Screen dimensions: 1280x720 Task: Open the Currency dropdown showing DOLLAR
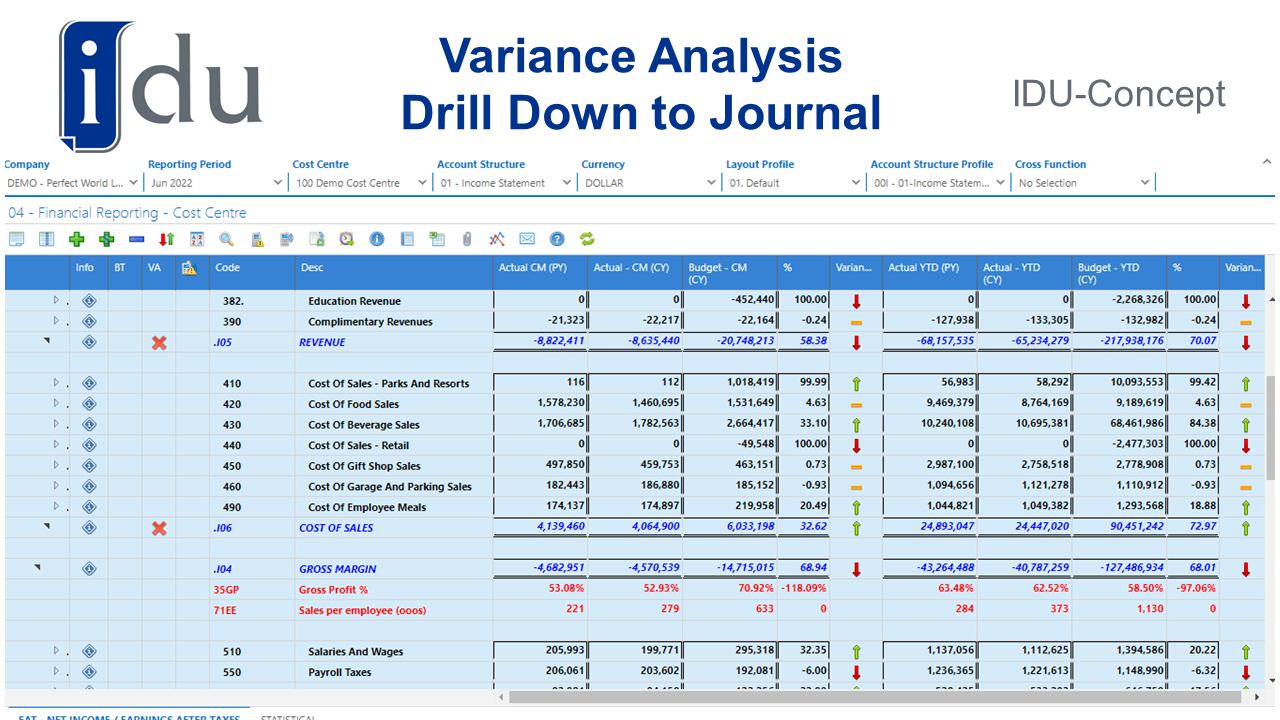click(712, 184)
